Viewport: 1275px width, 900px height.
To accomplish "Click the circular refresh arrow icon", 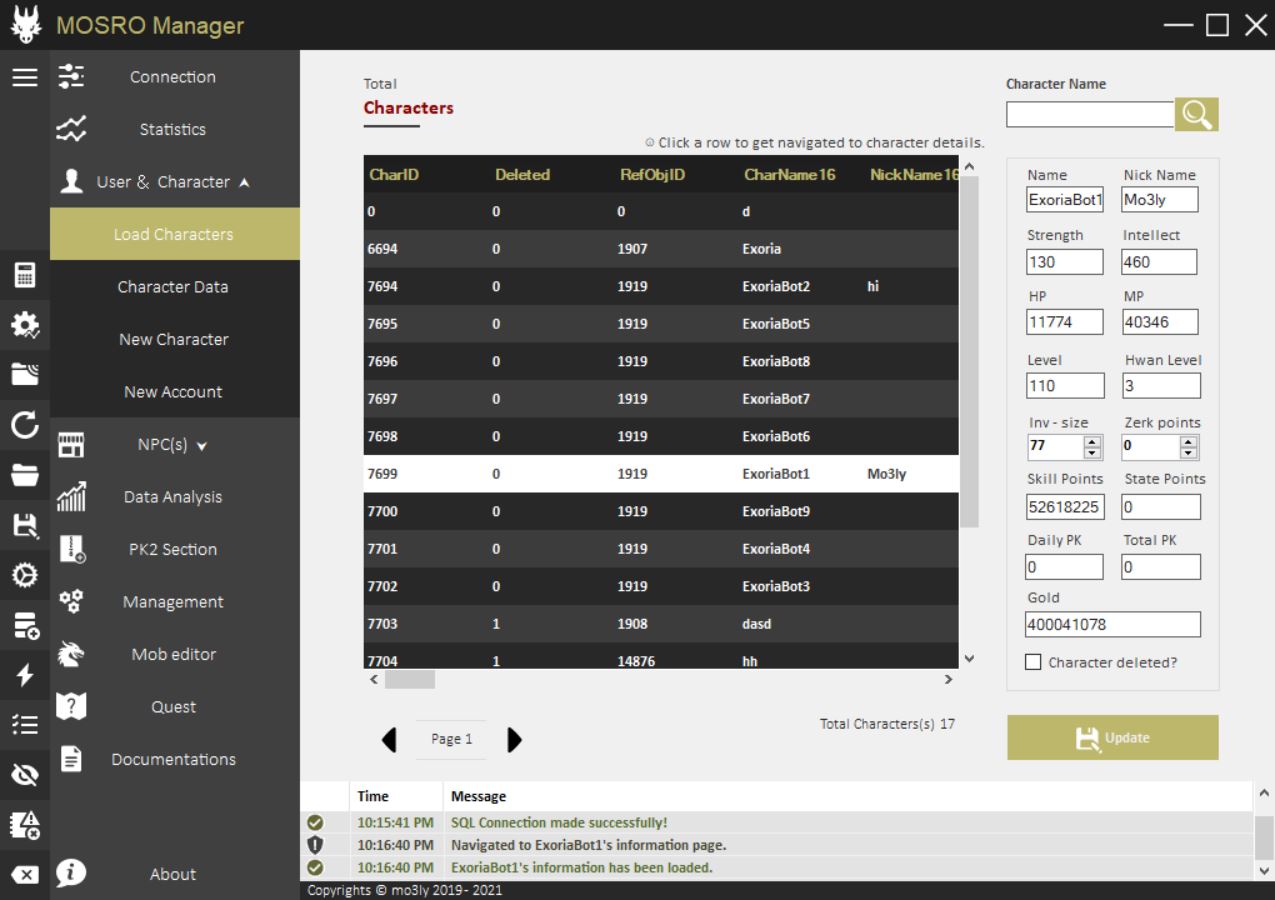I will coord(25,427).
